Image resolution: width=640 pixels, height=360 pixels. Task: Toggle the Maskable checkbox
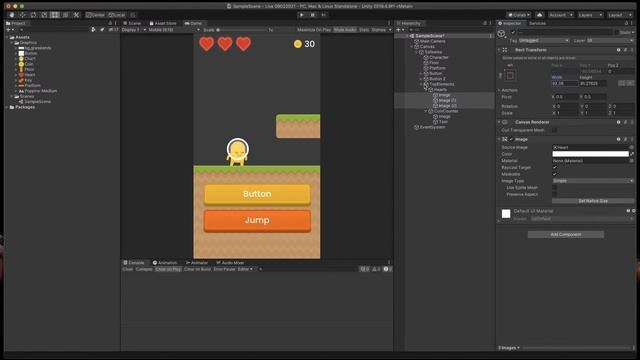pos(554,174)
